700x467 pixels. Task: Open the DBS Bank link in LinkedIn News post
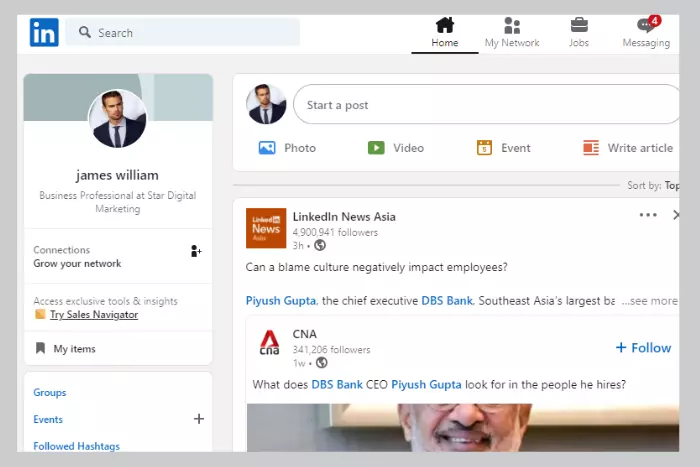447,300
